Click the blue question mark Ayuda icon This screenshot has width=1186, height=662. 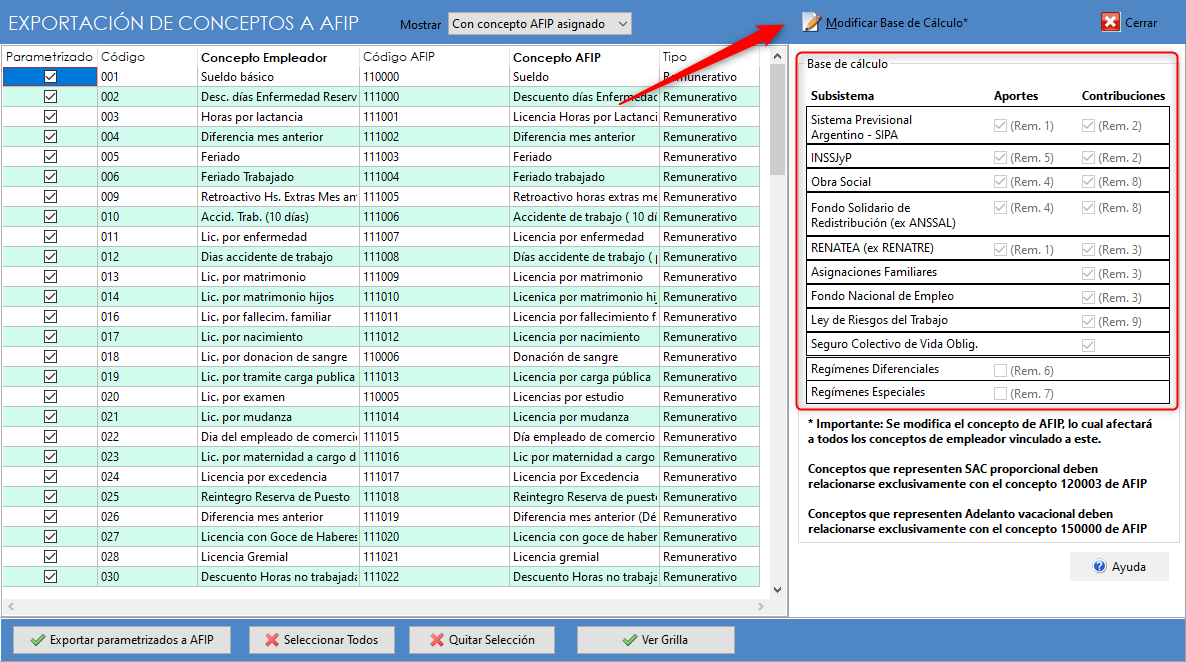(x=1100, y=567)
